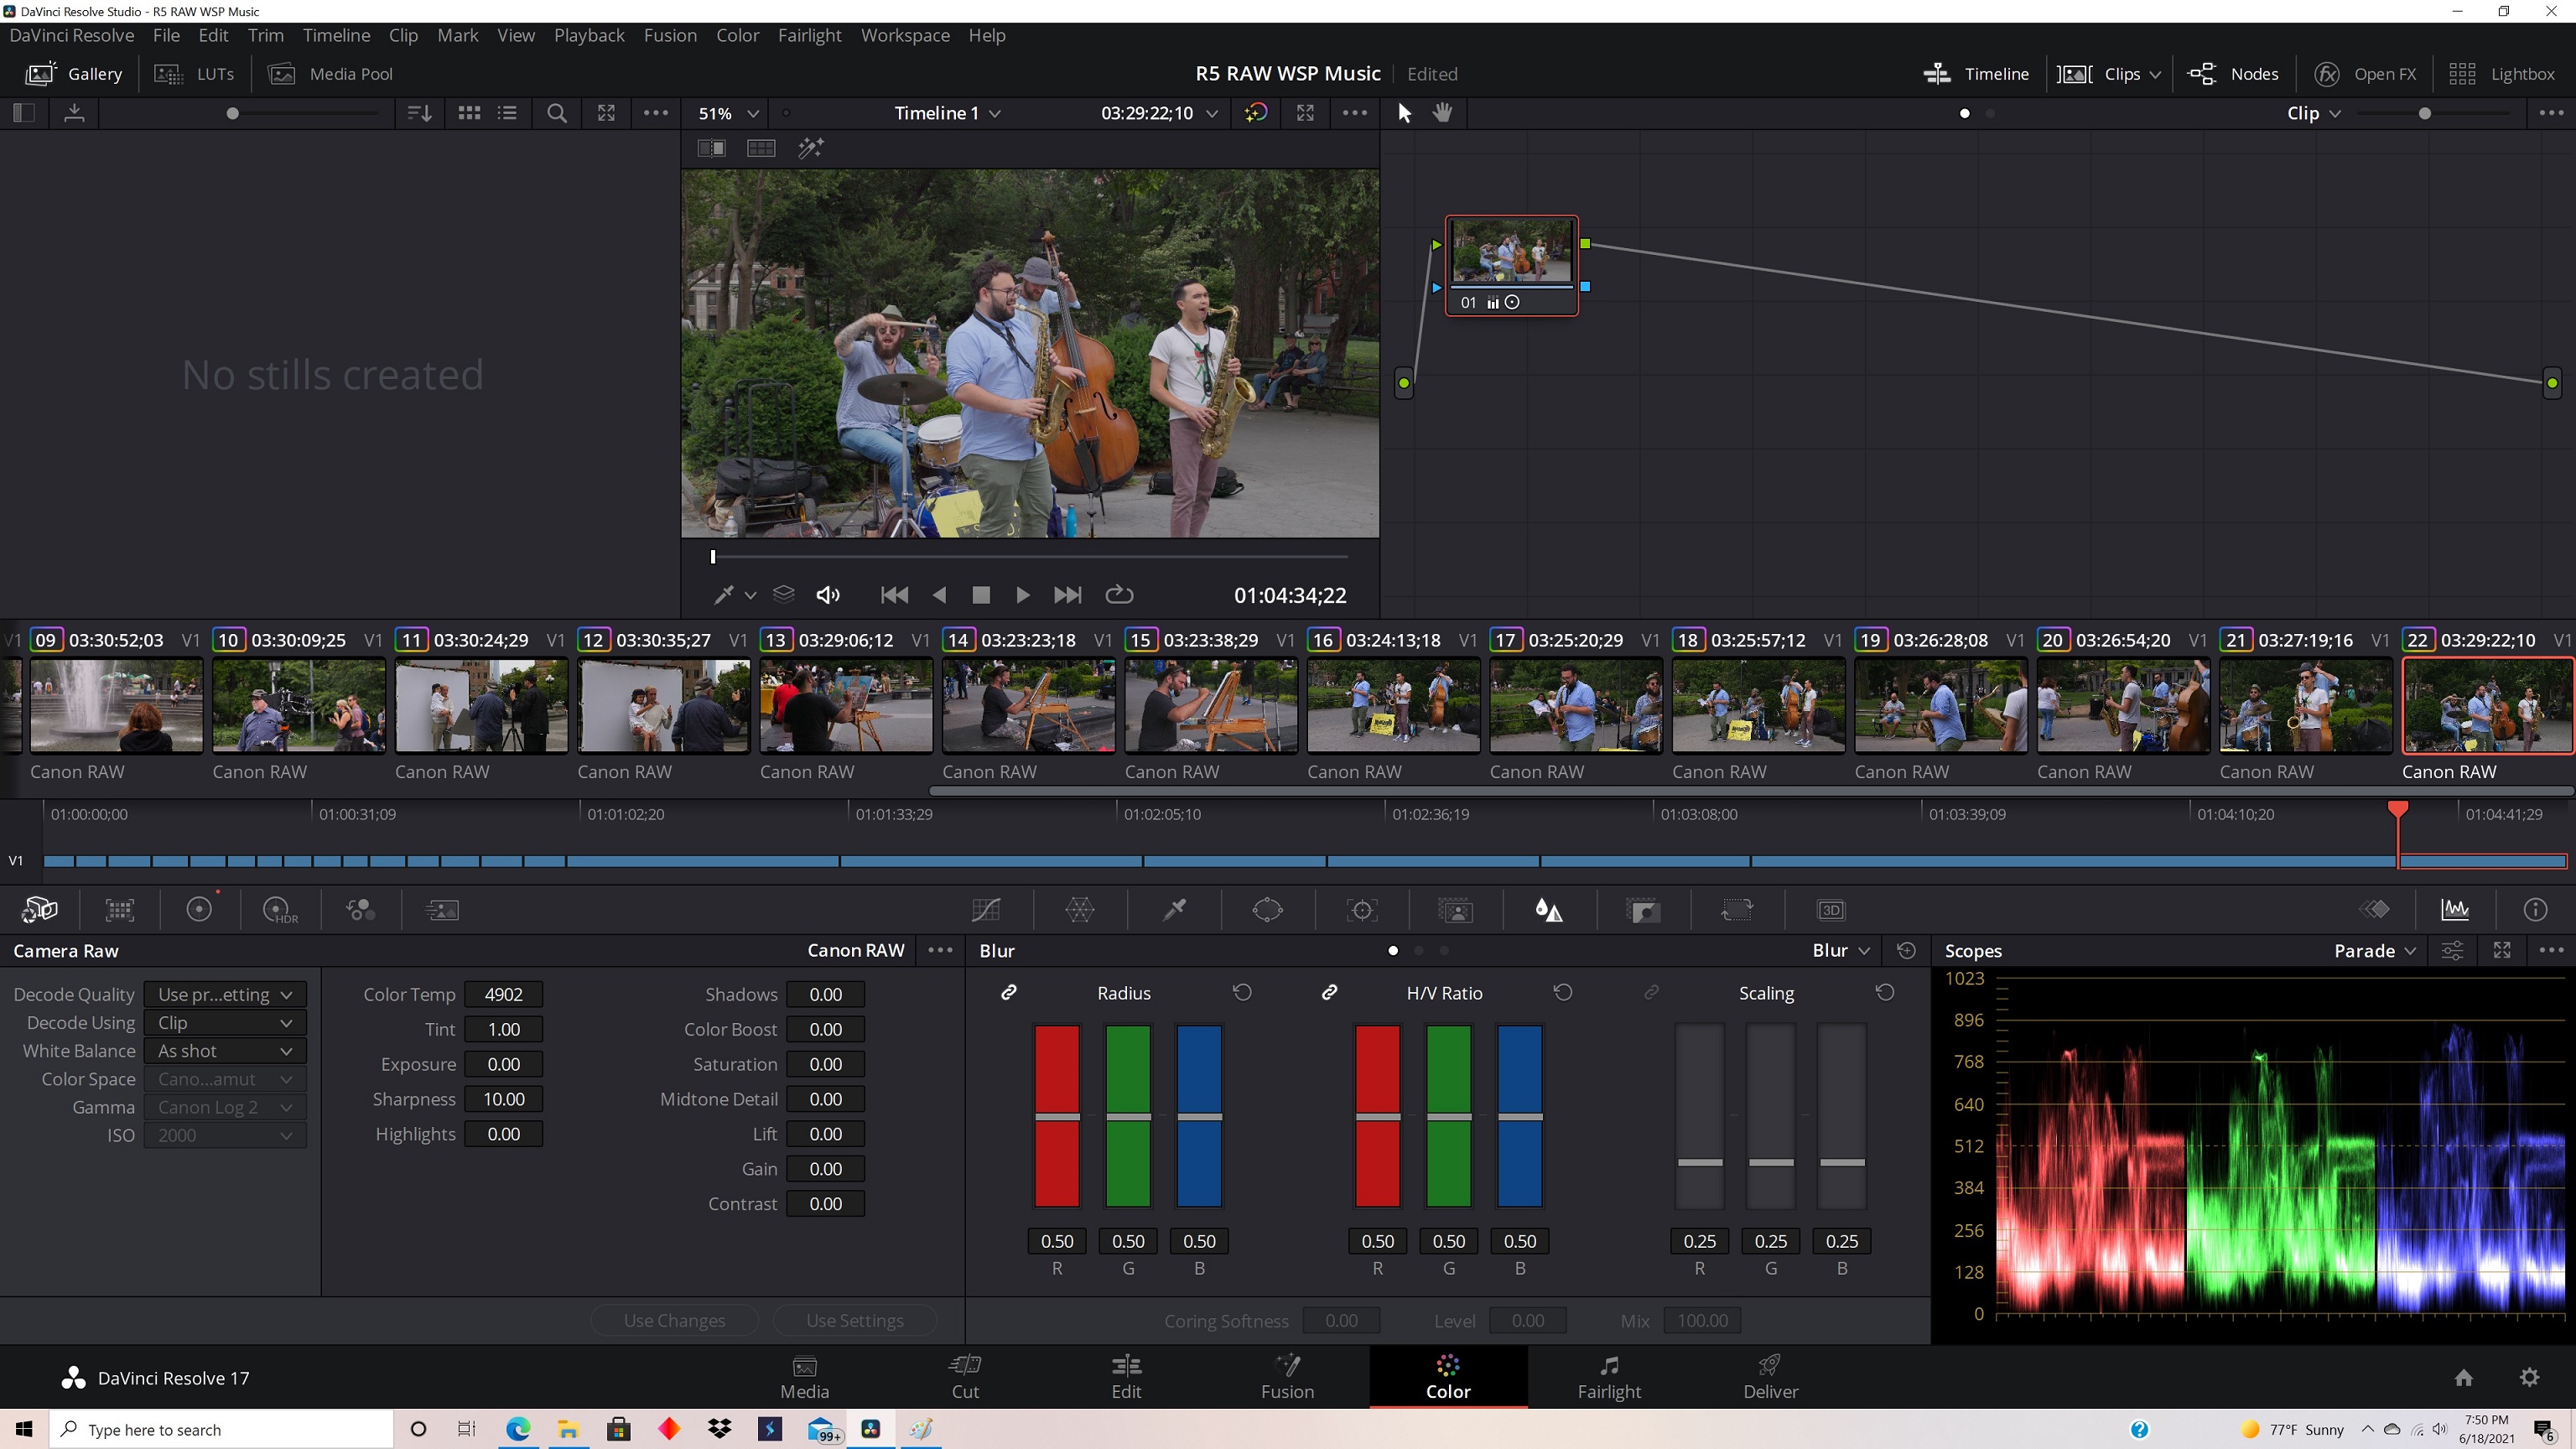Click the Color Temp value field 4902
The image size is (2576, 1449).
point(504,994)
